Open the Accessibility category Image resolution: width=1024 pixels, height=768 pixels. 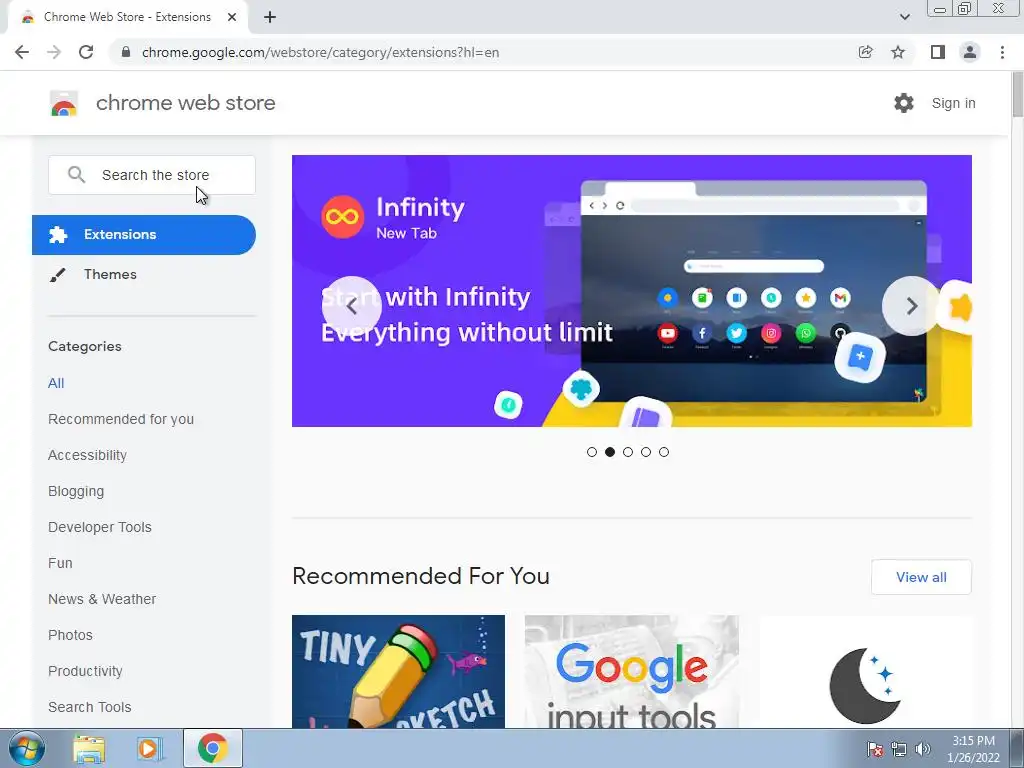88,455
